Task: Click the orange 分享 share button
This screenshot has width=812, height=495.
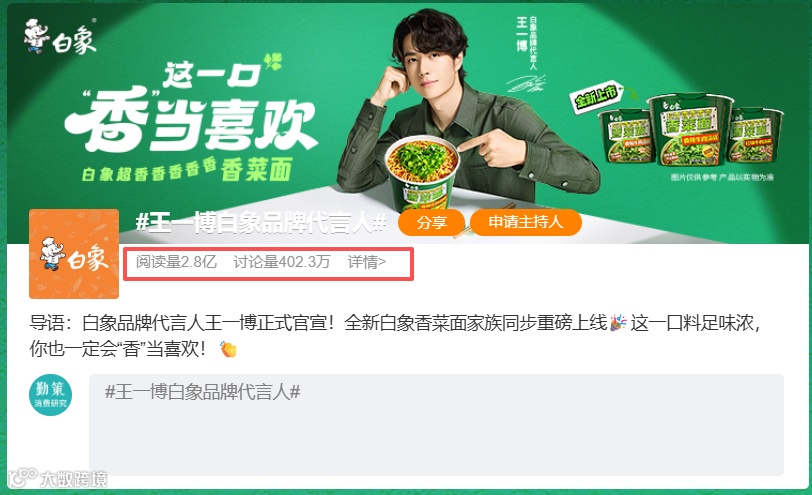Action: pos(431,223)
